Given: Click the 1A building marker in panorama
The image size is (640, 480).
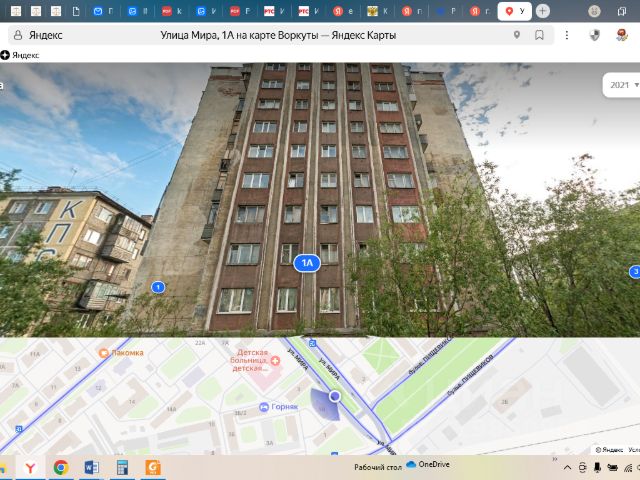Looking at the screenshot, I should (x=307, y=263).
